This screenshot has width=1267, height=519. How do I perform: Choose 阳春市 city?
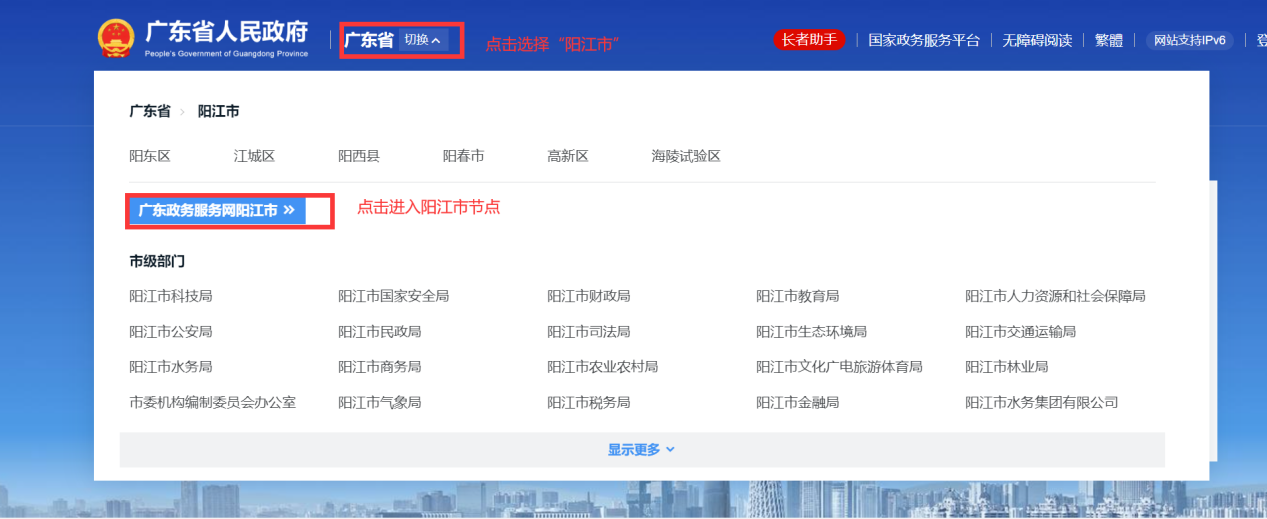coord(464,156)
